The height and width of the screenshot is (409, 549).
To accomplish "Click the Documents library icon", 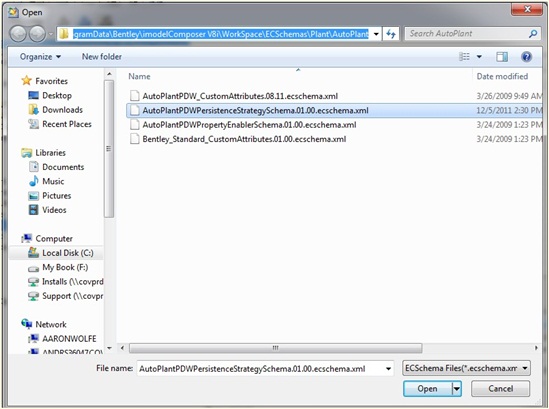I will pos(34,167).
